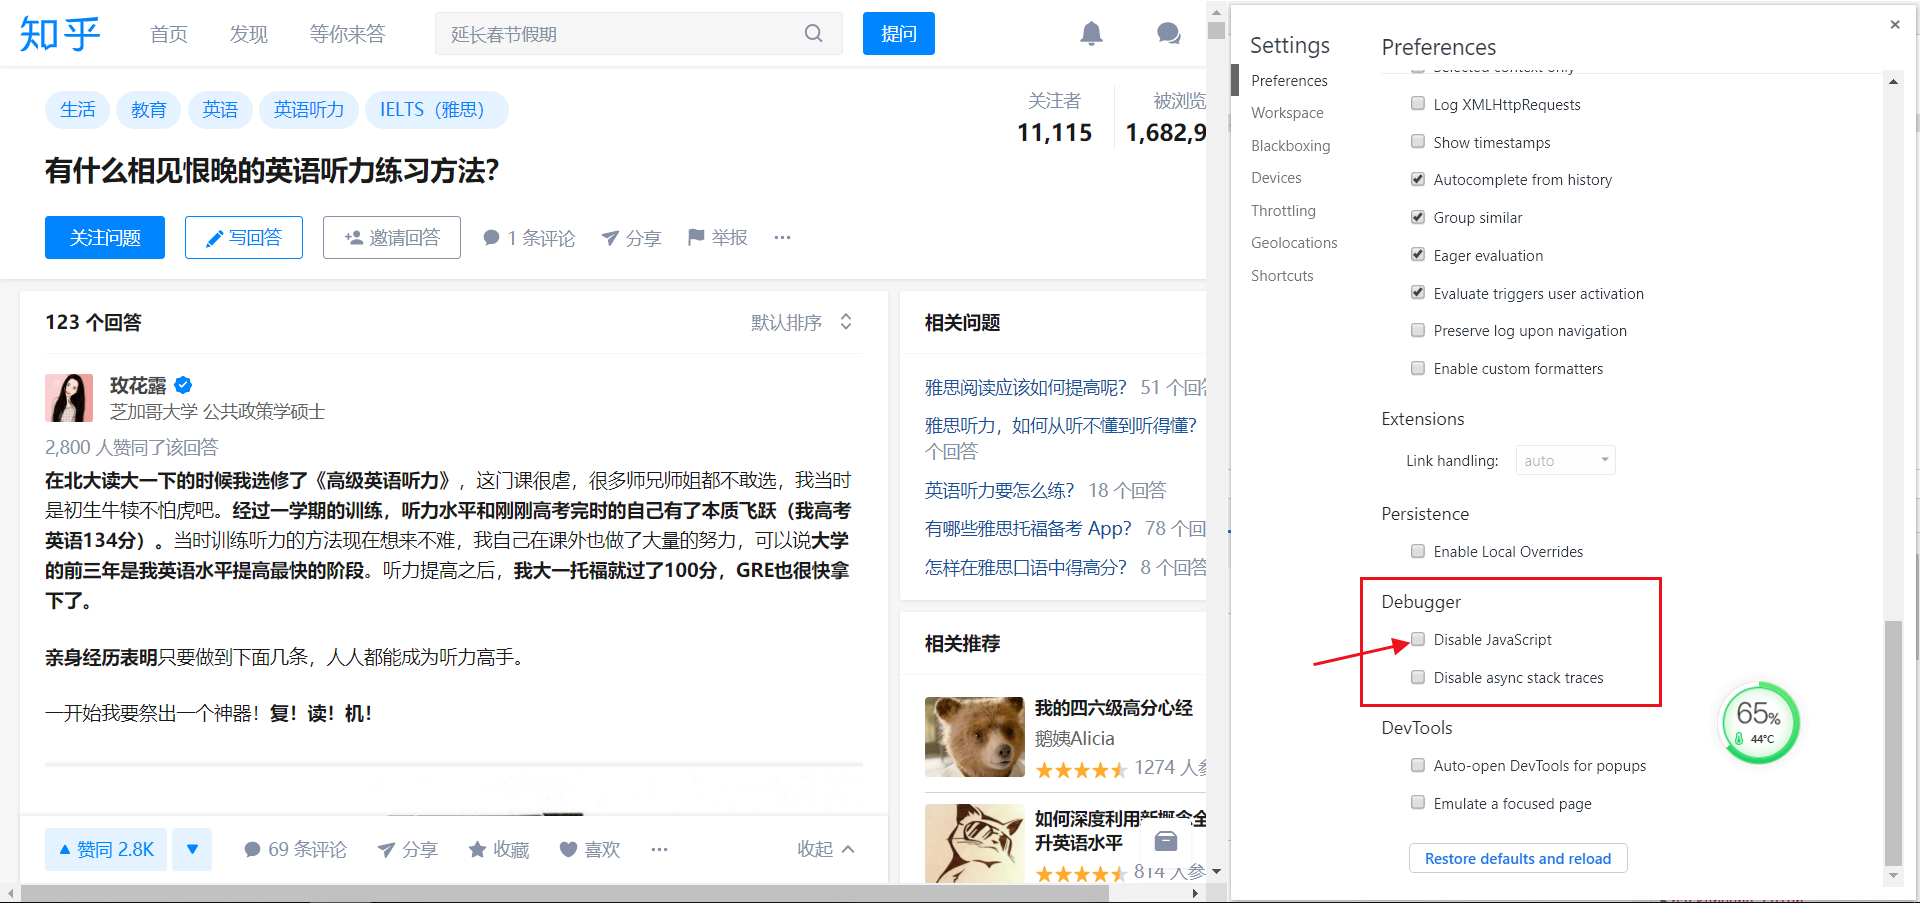Click the 65% circular performance gauge

1758,722
